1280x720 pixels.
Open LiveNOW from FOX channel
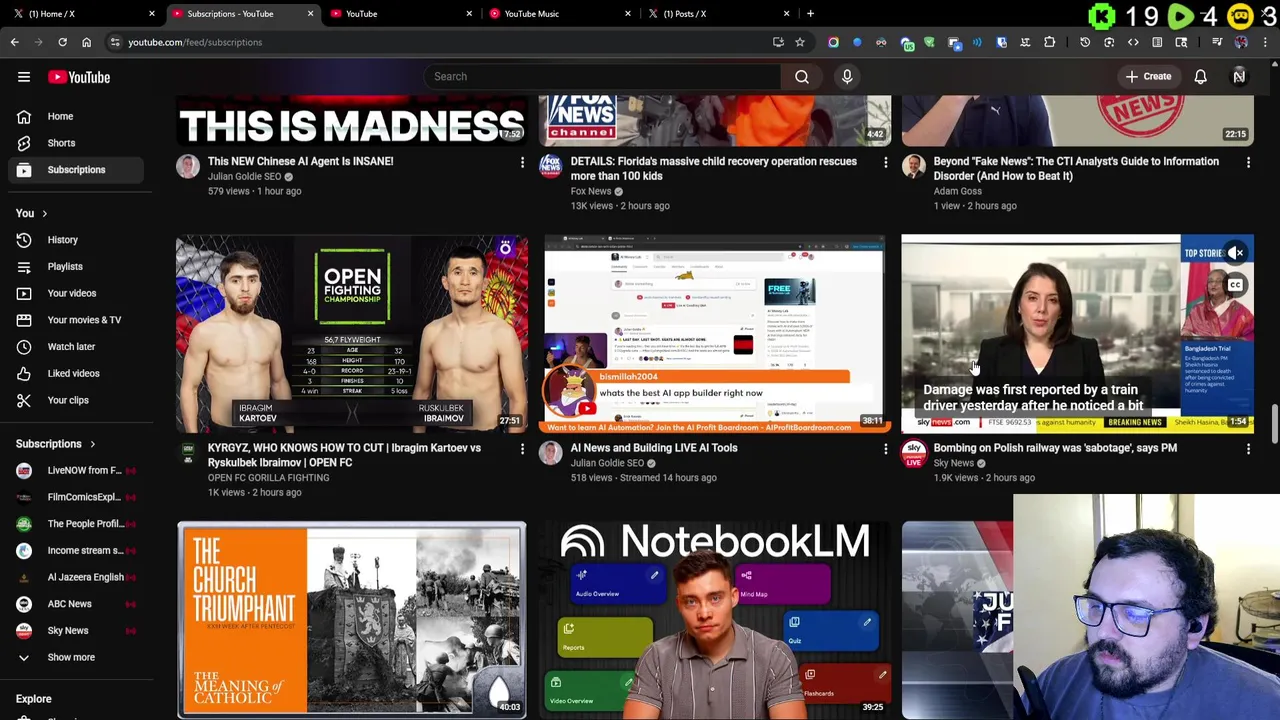[x=76, y=470]
